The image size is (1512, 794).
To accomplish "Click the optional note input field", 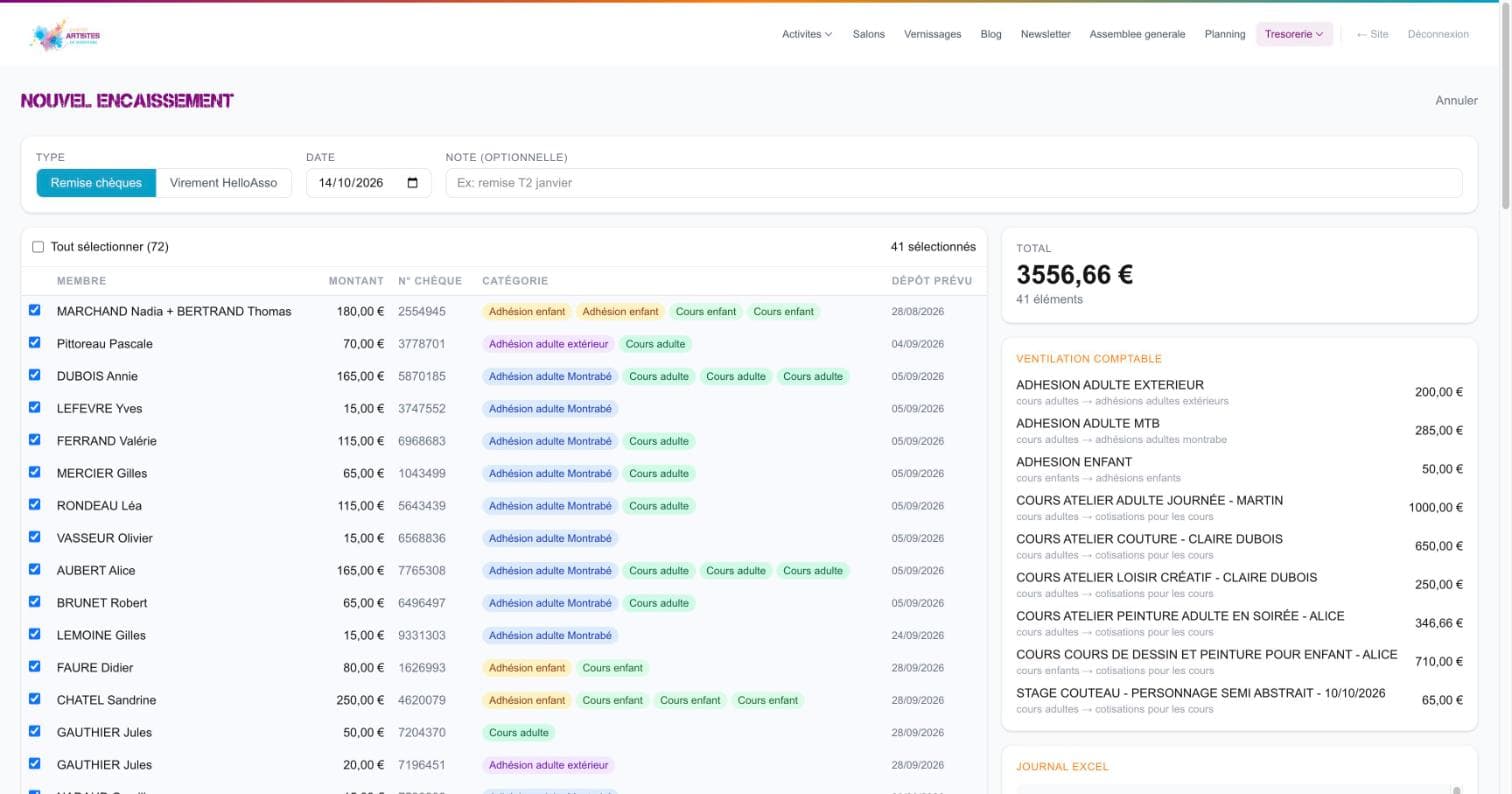I will point(954,183).
